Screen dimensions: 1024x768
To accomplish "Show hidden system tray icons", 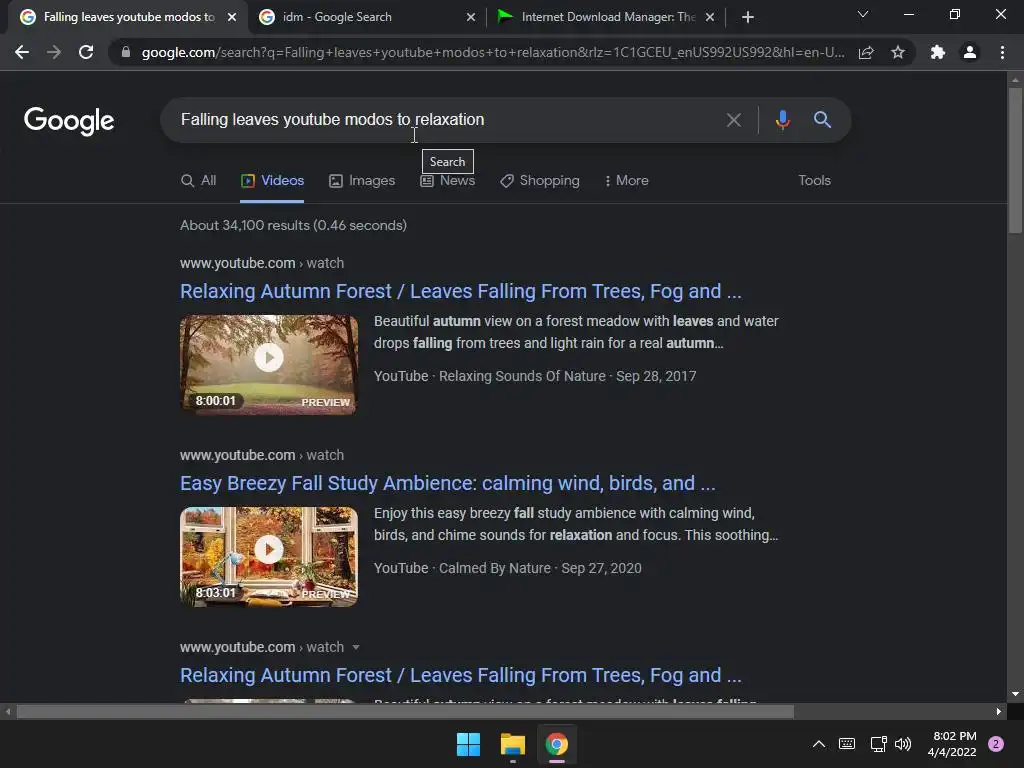I will [x=818, y=744].
